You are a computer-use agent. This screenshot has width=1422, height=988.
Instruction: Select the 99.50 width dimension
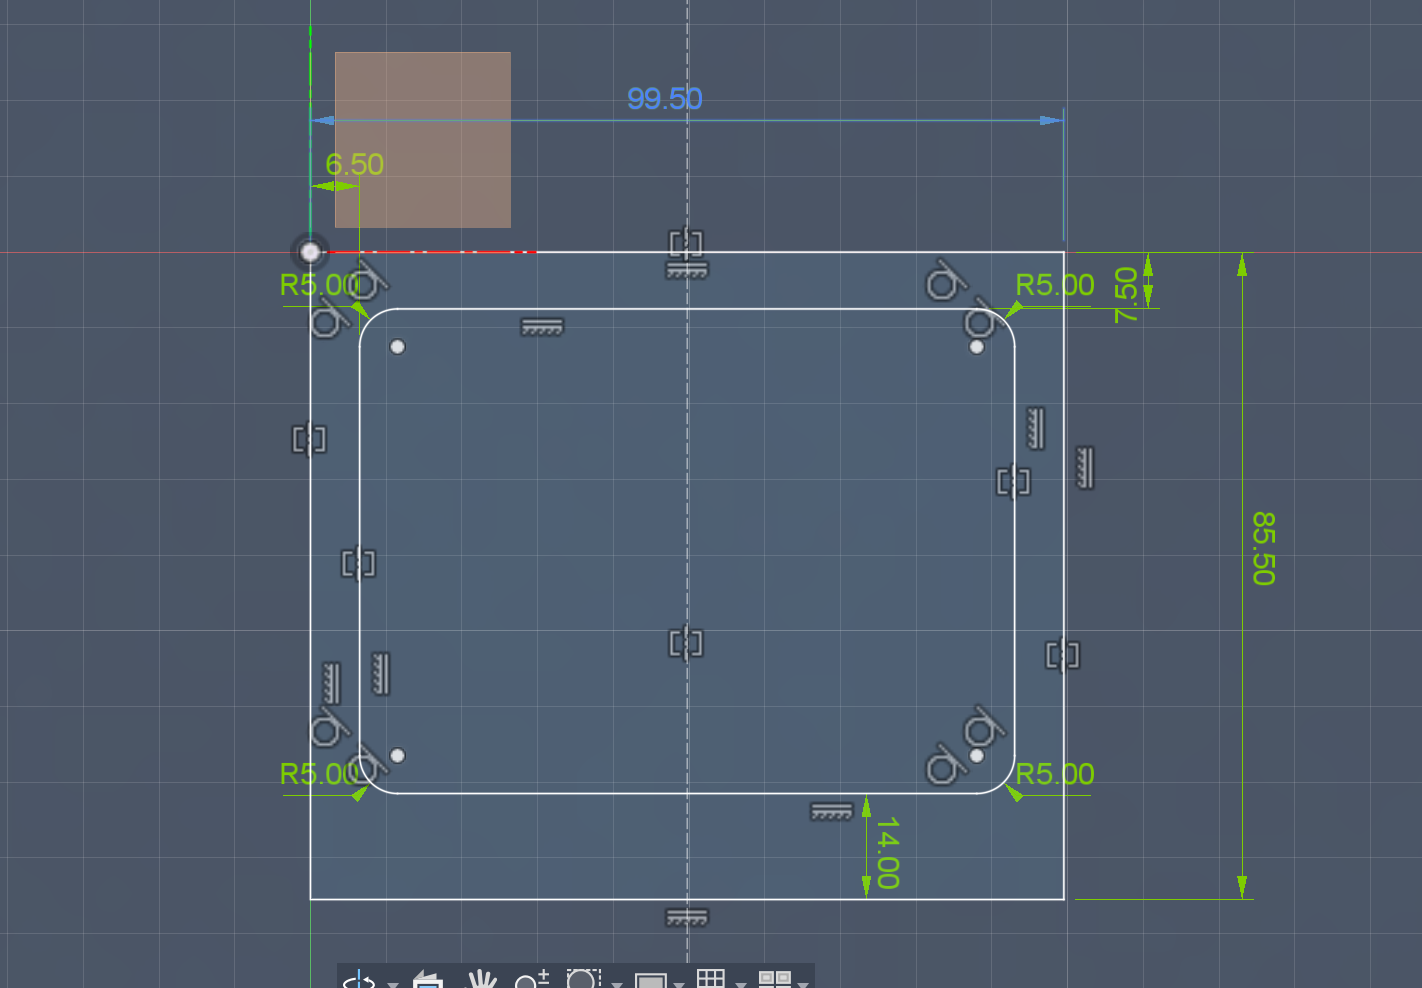point(664,99)
